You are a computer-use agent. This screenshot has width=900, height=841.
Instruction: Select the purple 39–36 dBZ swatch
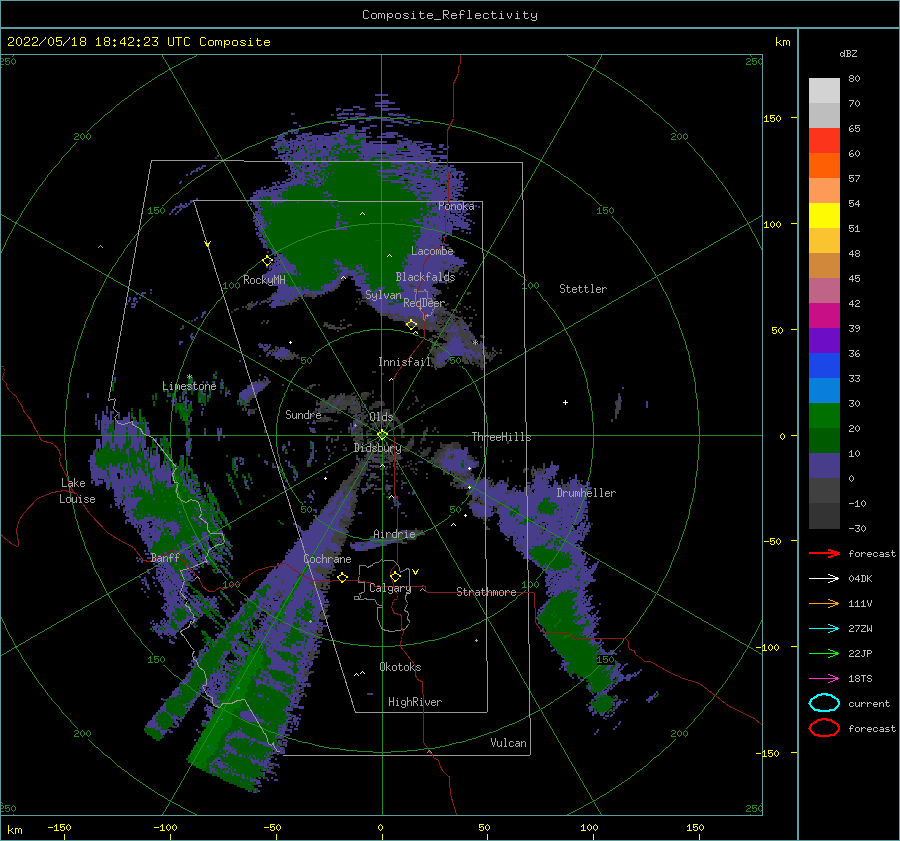coord(824,341)
